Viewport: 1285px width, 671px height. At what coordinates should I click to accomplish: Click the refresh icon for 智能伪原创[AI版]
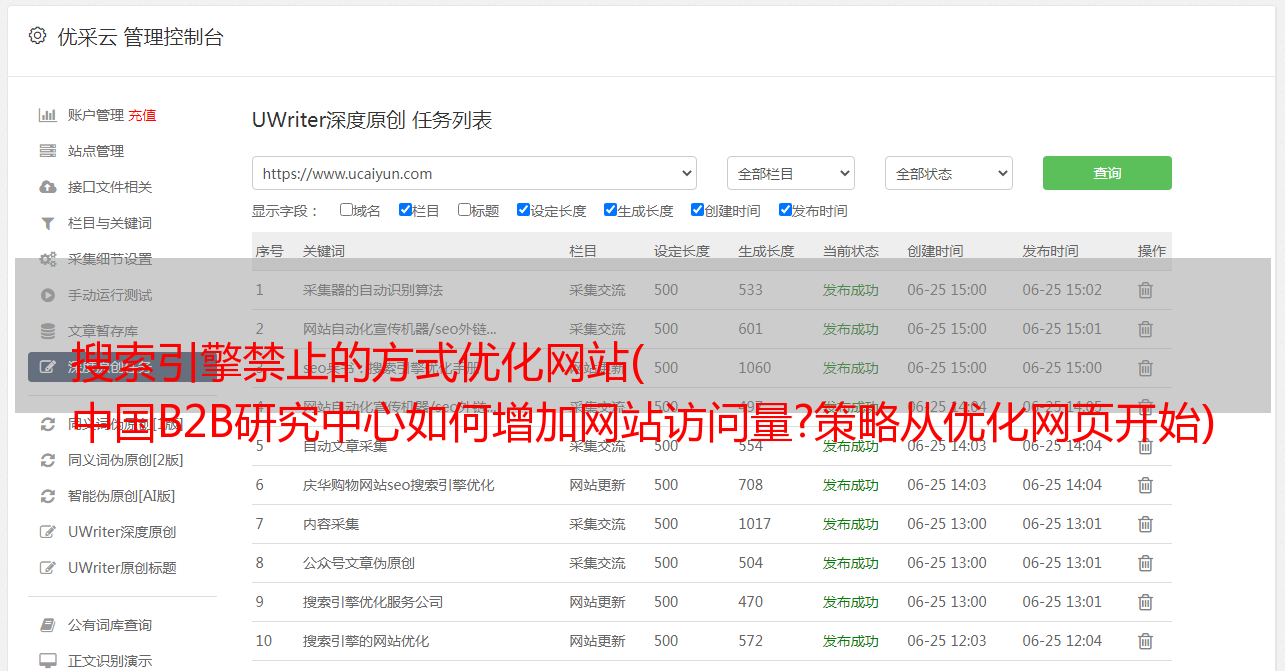click(47, 496)
